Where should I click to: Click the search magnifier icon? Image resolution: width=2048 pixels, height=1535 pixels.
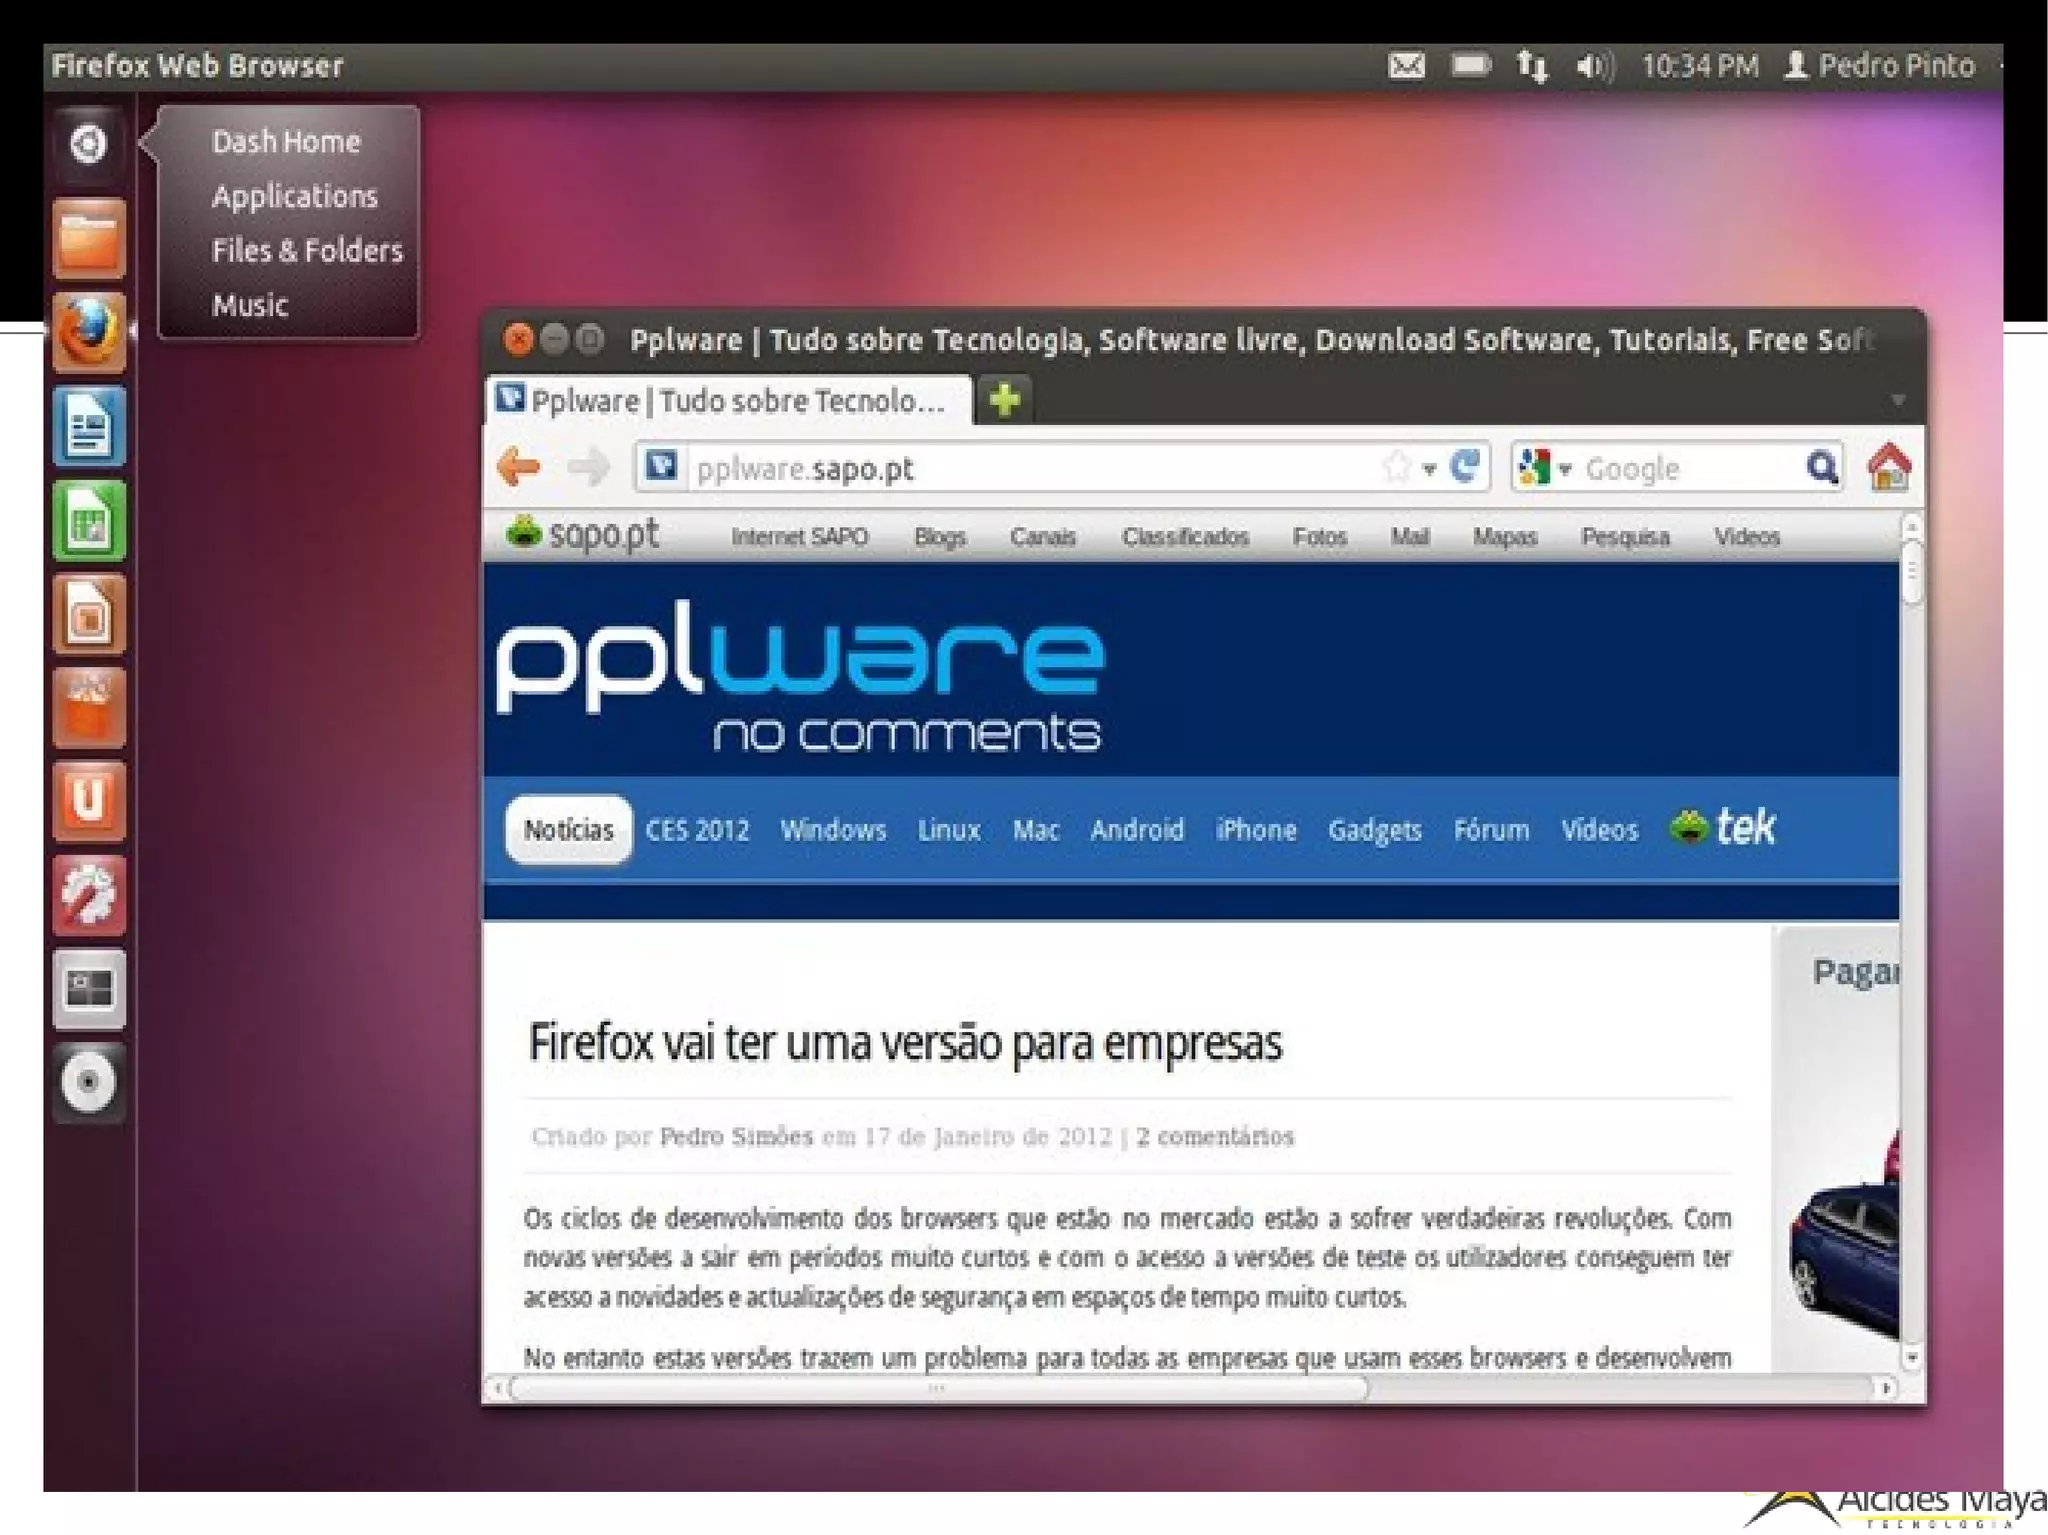[1821, 467]
